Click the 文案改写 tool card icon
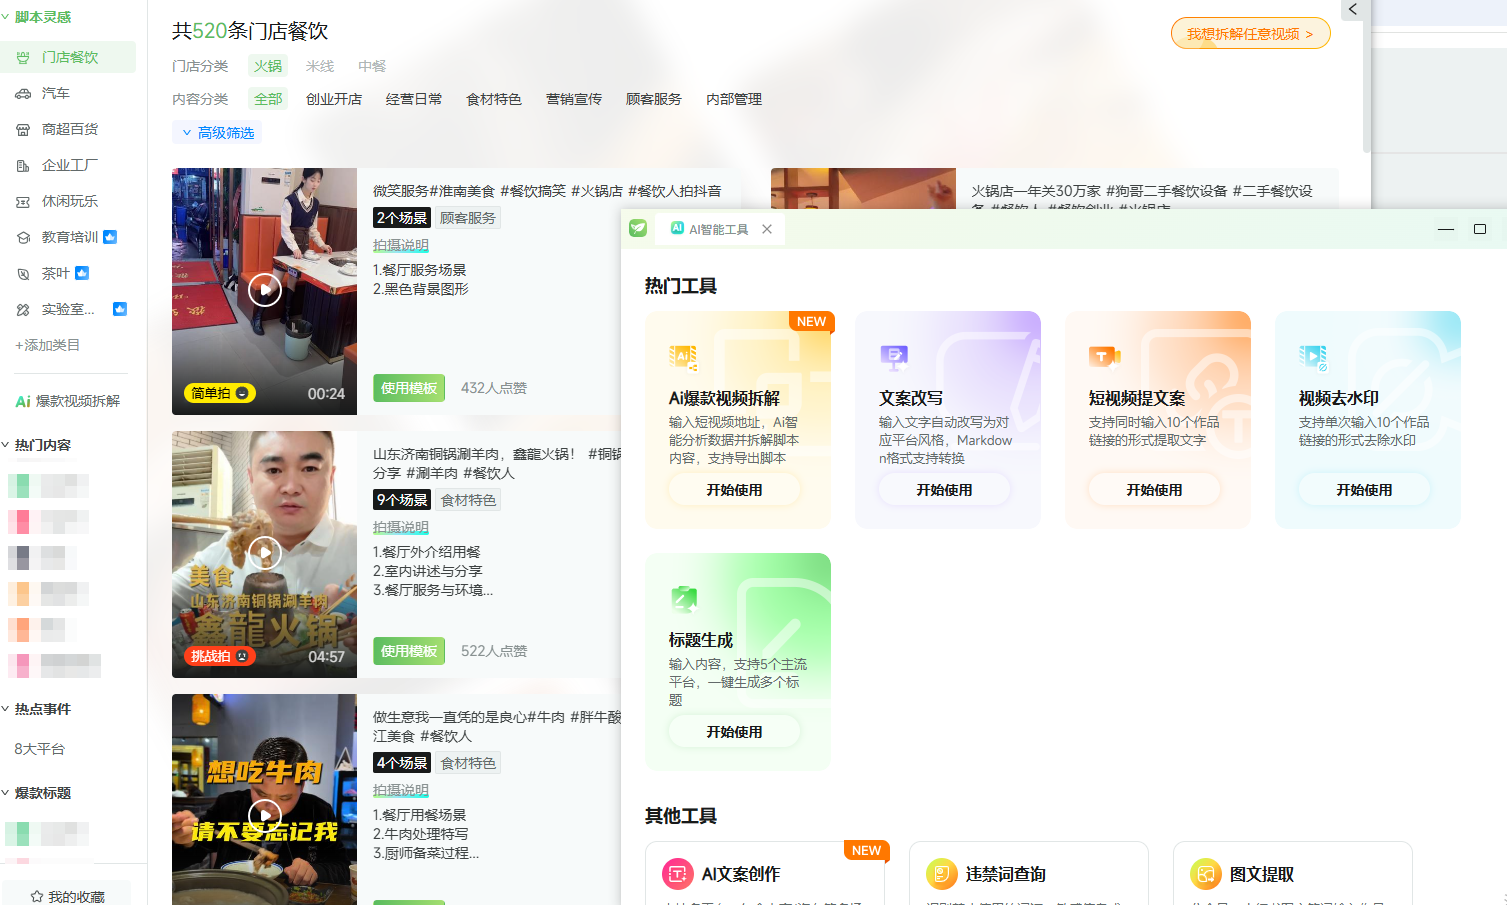Image resolution: width=1507 pixels, height=905 pixels. click(893, 356)
